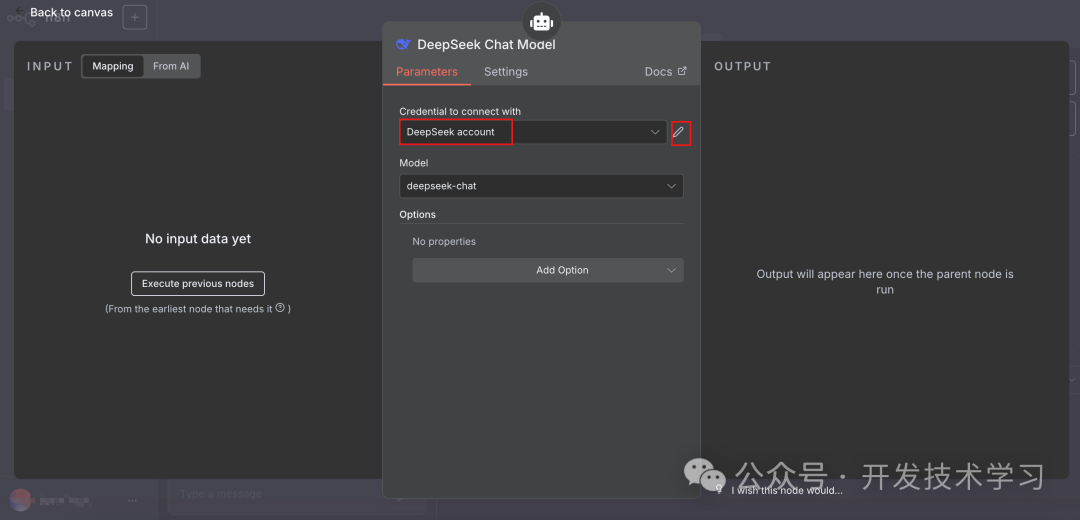Click the OUTPUT panel heading
1080x520 pixels.
point(742,66)
